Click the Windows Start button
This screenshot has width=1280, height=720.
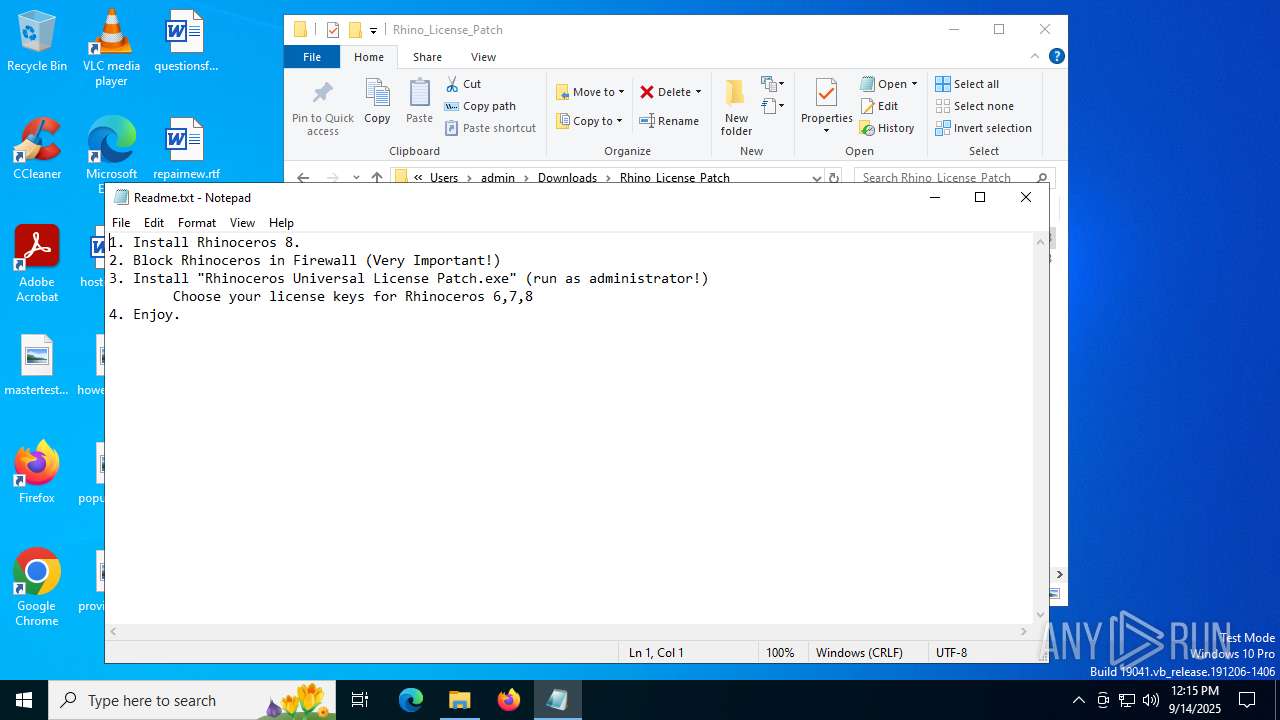pyautogui.click(x=24, y=700)
